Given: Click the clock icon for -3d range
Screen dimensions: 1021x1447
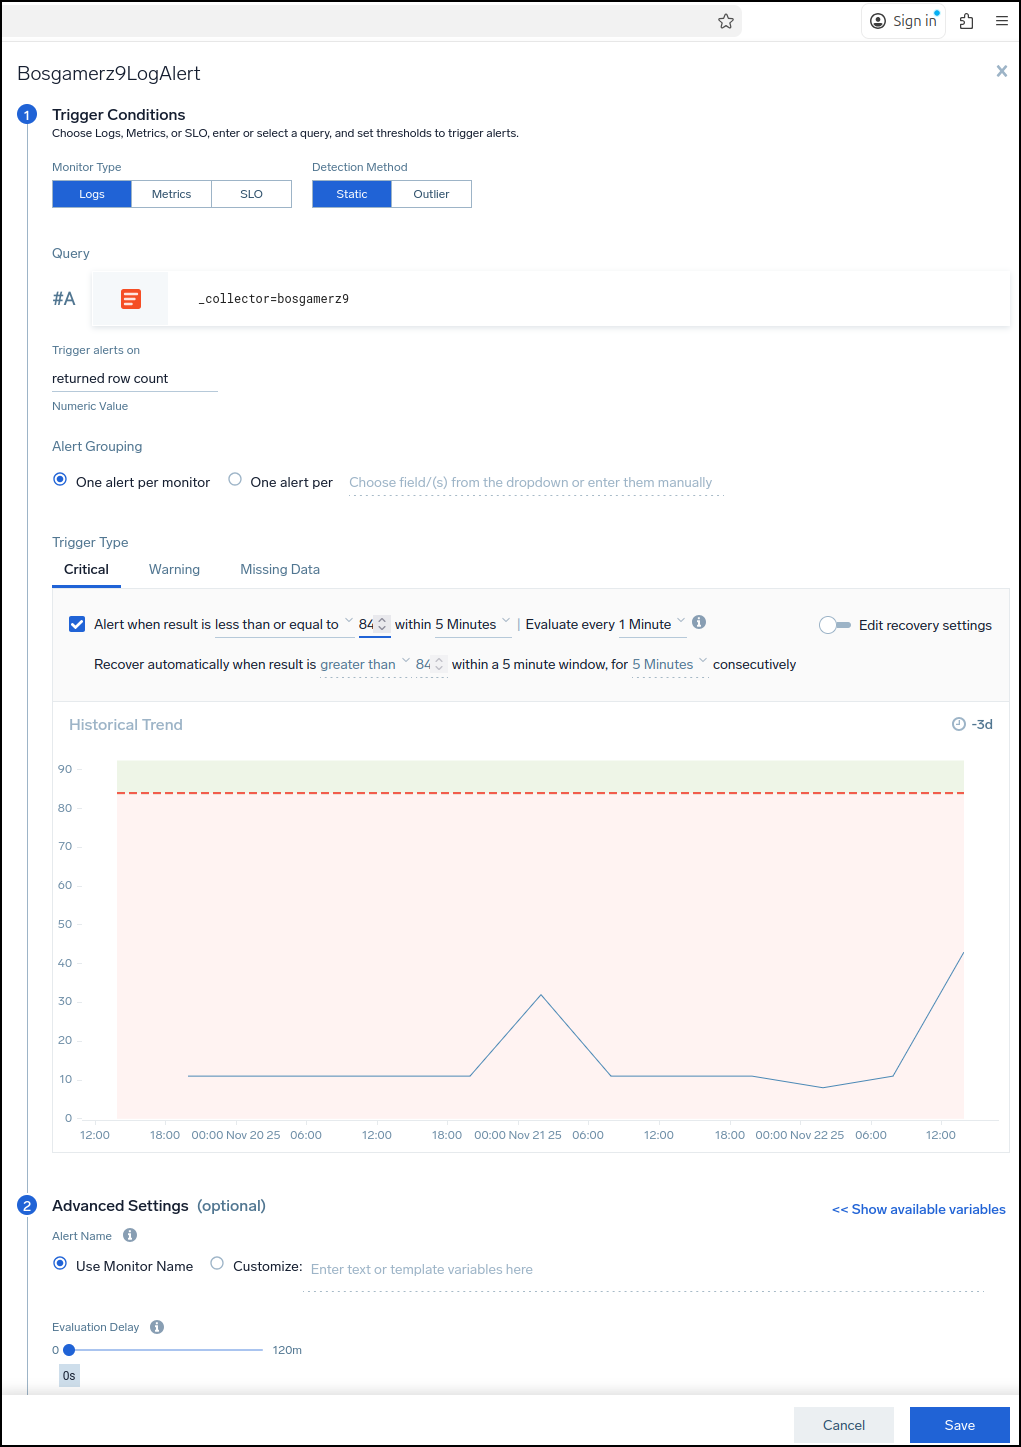Looking at the screenshot, I should (x=958, y=724).
